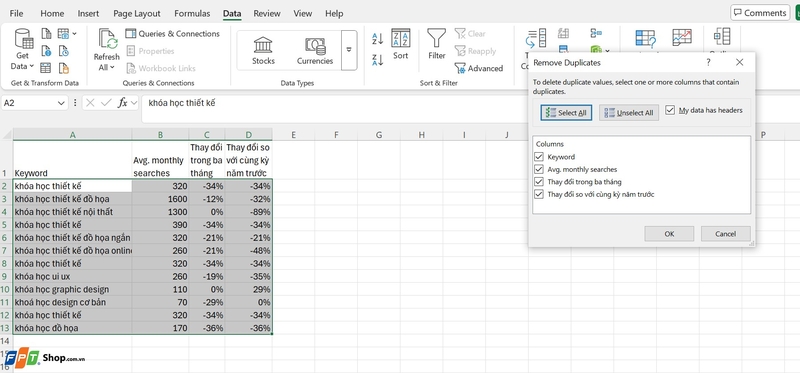The height and width of the screenshot is (373, 800).
Task: Open the custom Sort dialog
Action: (x=401, y=44)
